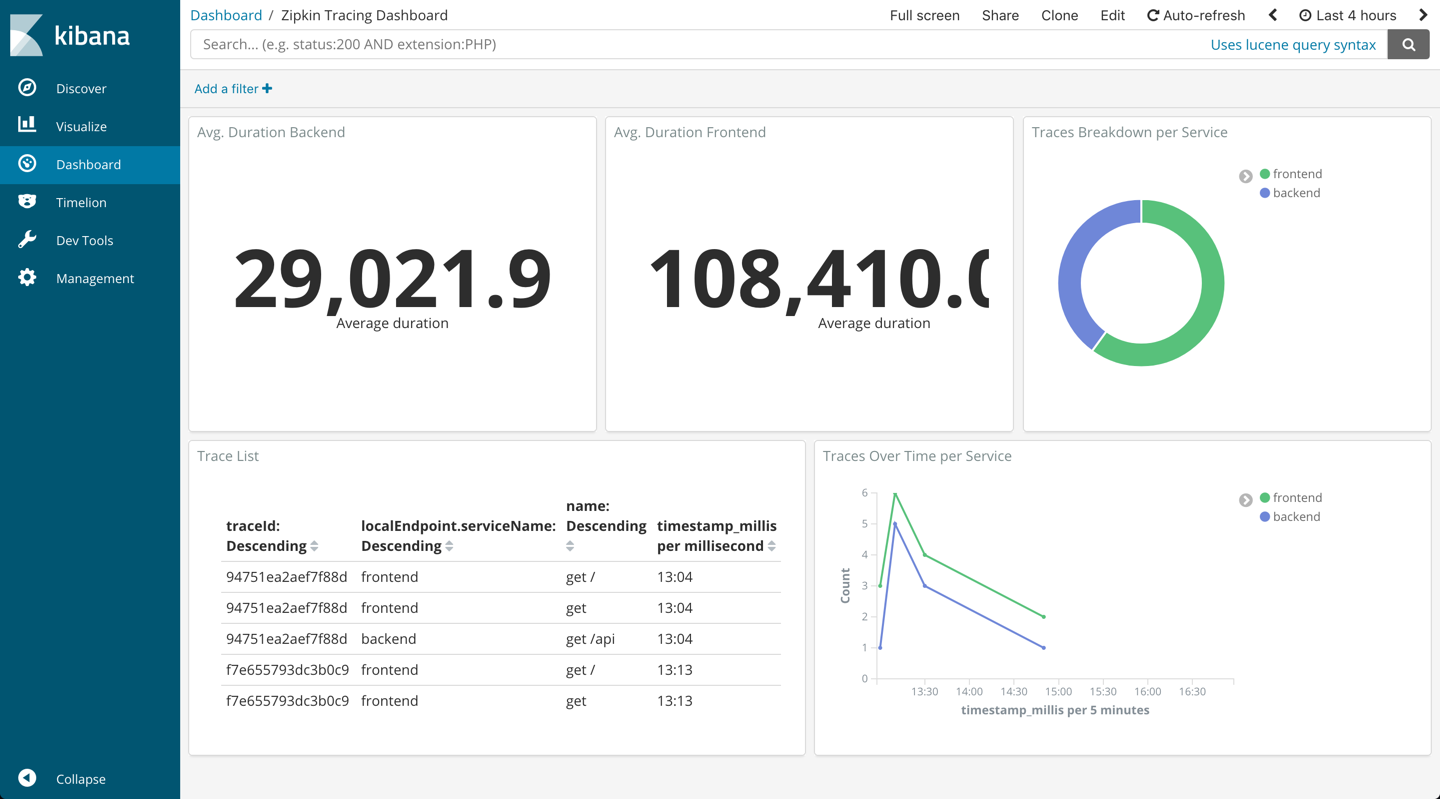1440x799 pixels.
Task: Click frontend label in line chart legend
Action: point(1297,498)
